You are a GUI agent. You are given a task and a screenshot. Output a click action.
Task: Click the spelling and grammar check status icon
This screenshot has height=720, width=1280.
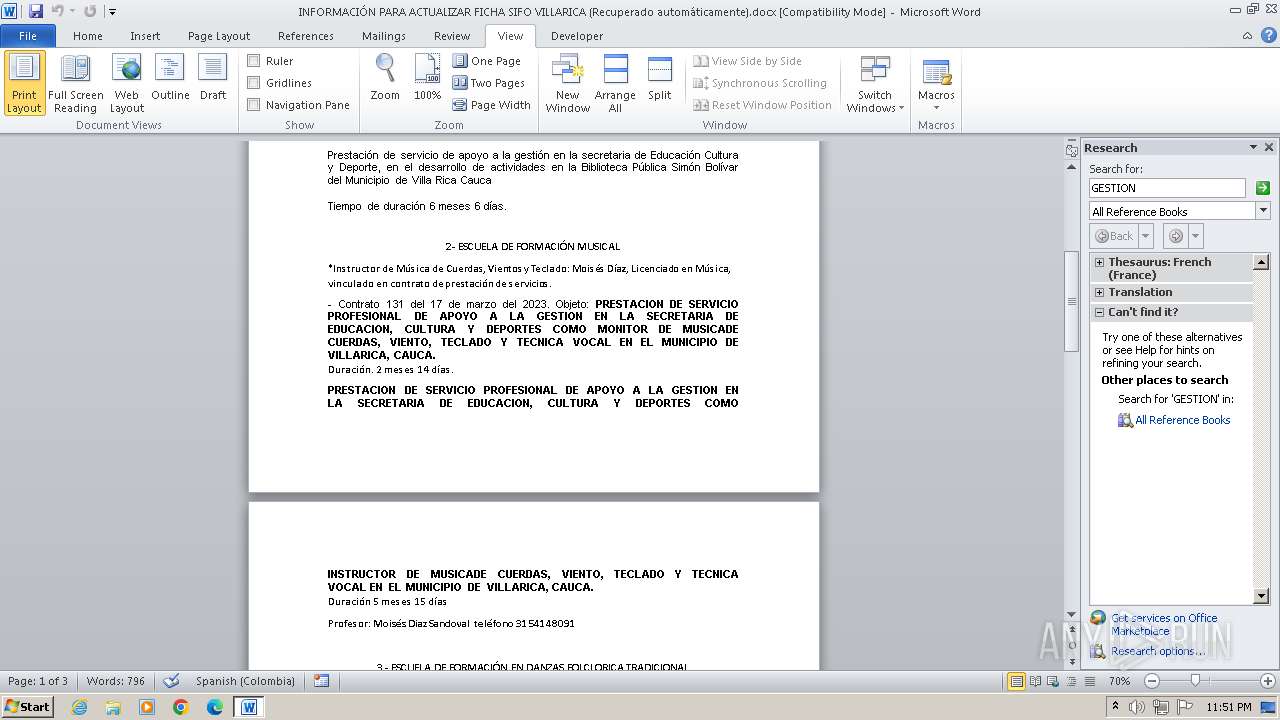pyautogui.click(x=172, y=681)
